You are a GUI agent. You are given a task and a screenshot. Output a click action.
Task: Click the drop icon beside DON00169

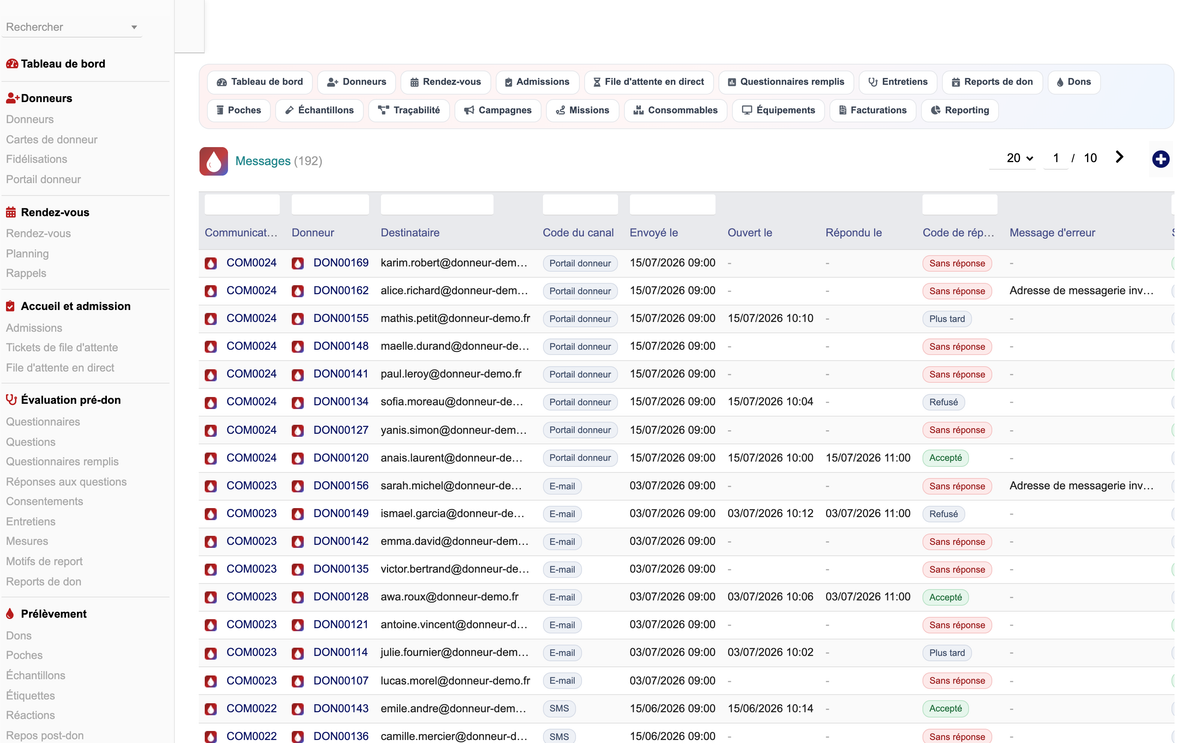(x=298, y=264)
